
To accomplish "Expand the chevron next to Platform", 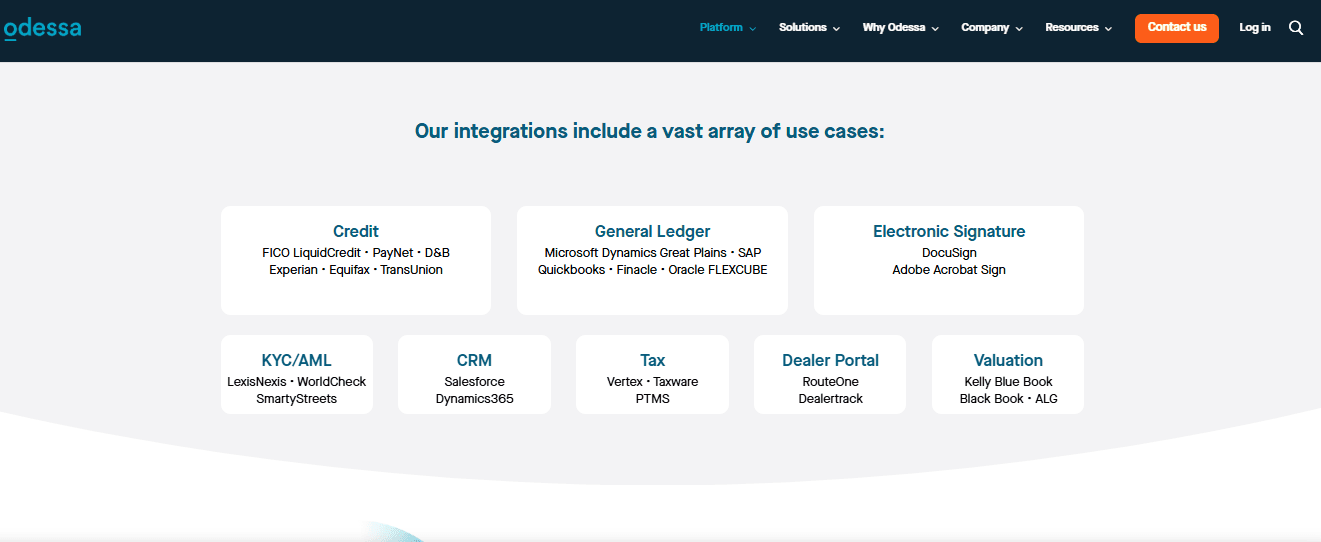I will (752, 29).
